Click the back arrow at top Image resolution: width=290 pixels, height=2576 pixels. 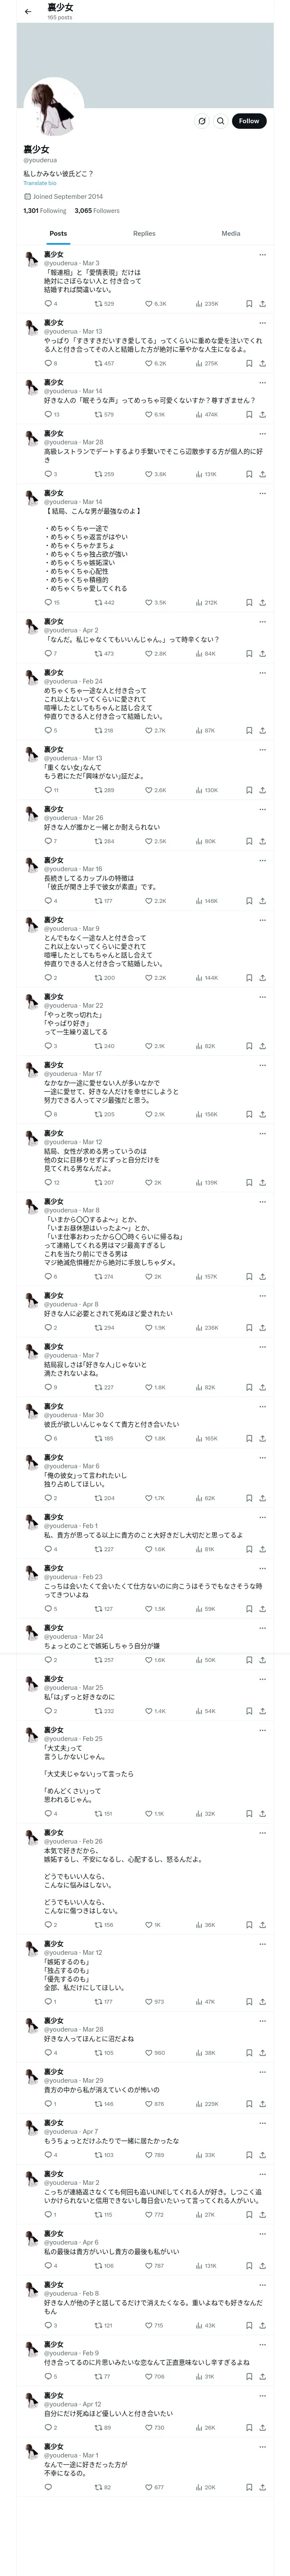coord(28,12)
